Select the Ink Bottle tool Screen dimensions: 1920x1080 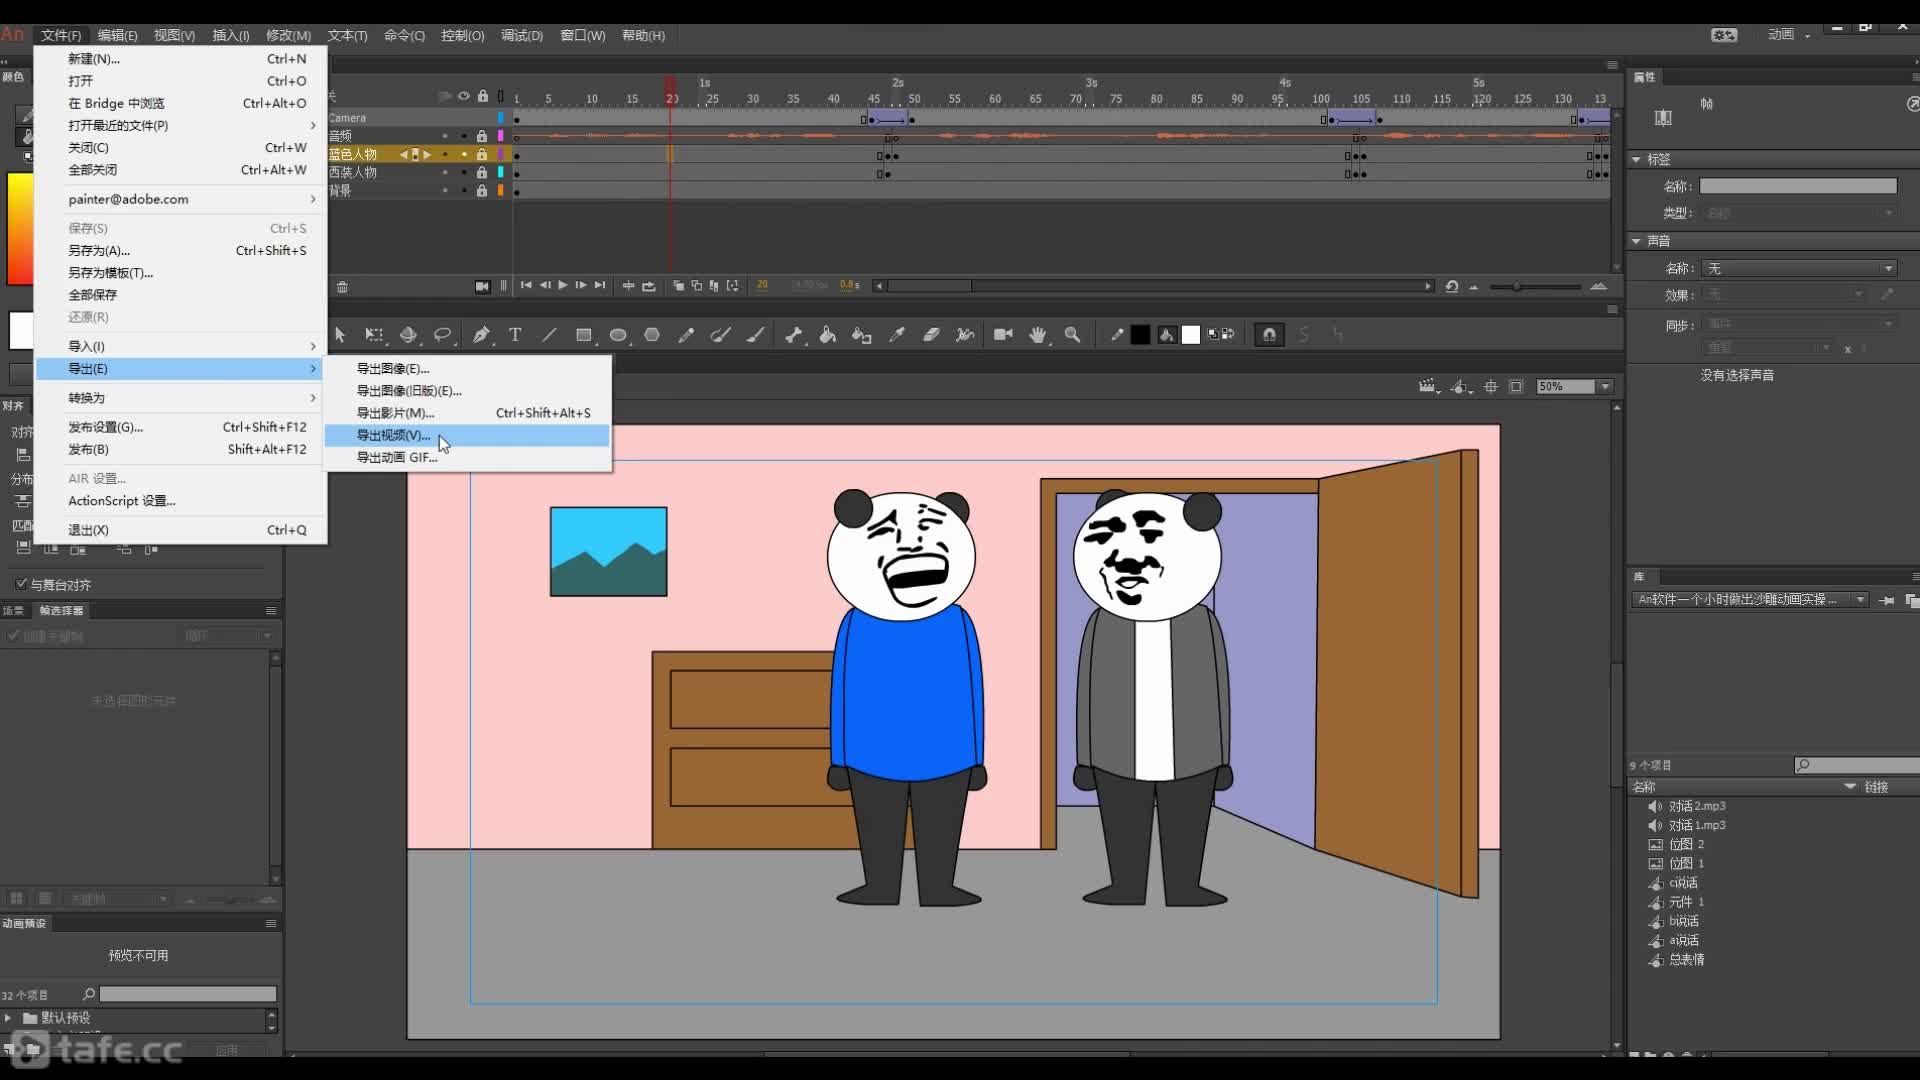(861, 335)
